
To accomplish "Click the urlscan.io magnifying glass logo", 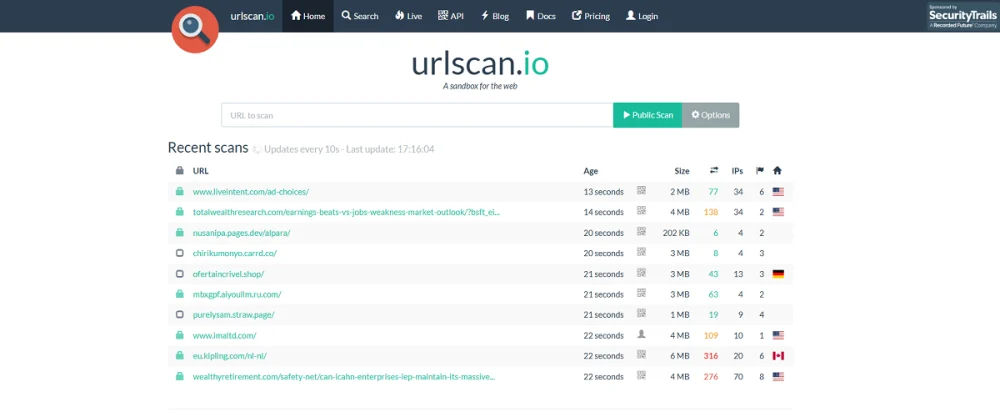I will point(195,29).
